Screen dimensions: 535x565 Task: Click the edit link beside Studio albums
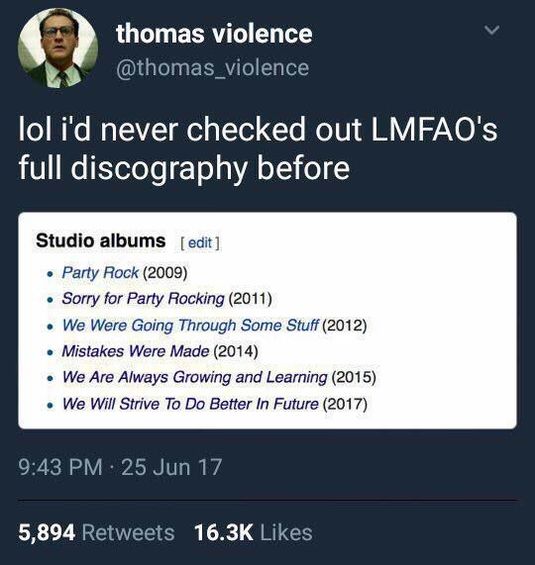click(200, 243)
